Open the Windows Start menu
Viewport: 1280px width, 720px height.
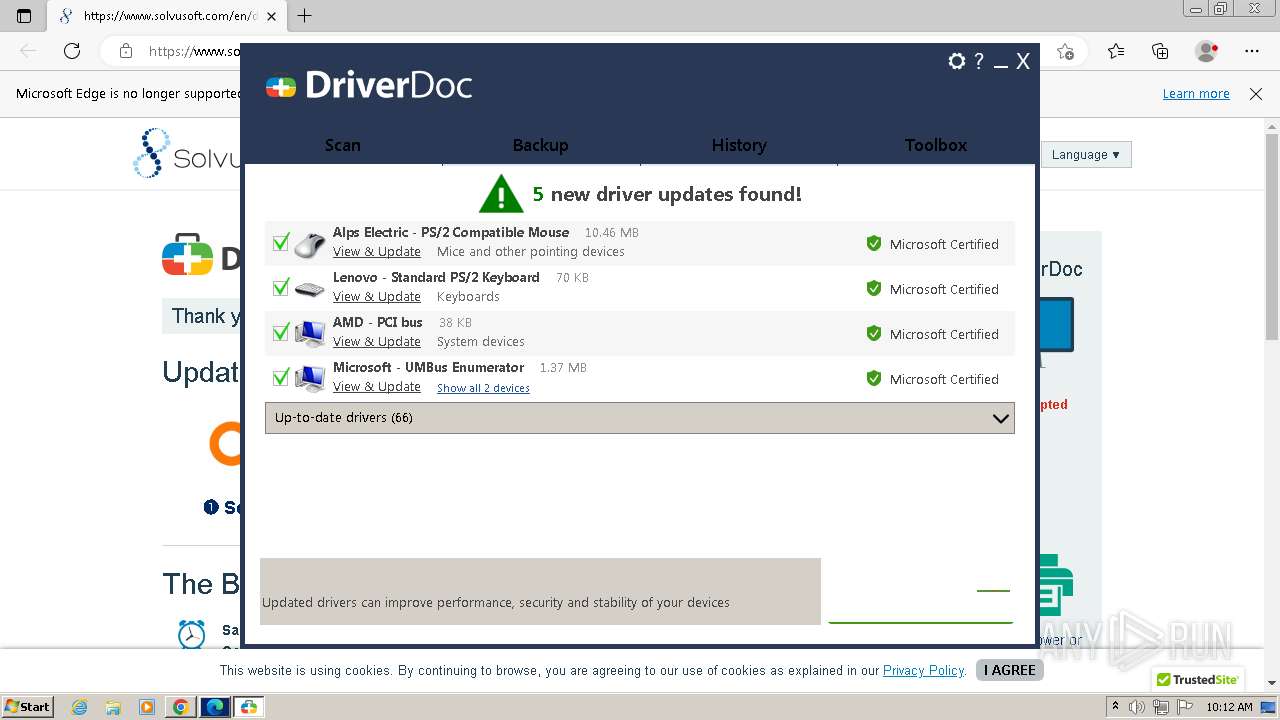point(27,707)
